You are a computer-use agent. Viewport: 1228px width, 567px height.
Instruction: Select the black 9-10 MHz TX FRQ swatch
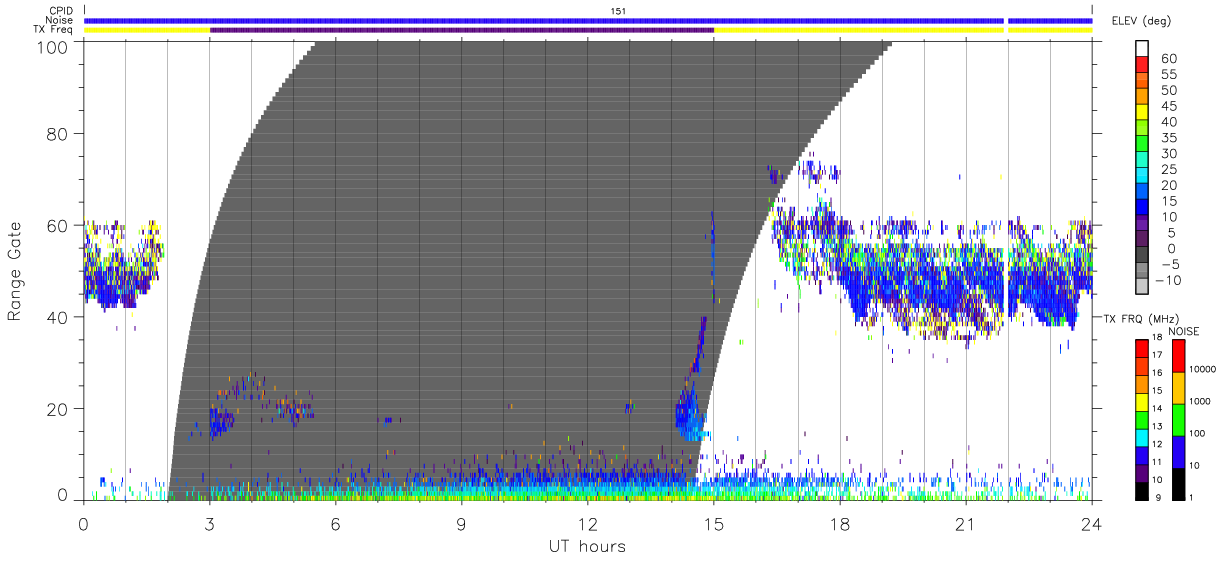click(1142, 491)
